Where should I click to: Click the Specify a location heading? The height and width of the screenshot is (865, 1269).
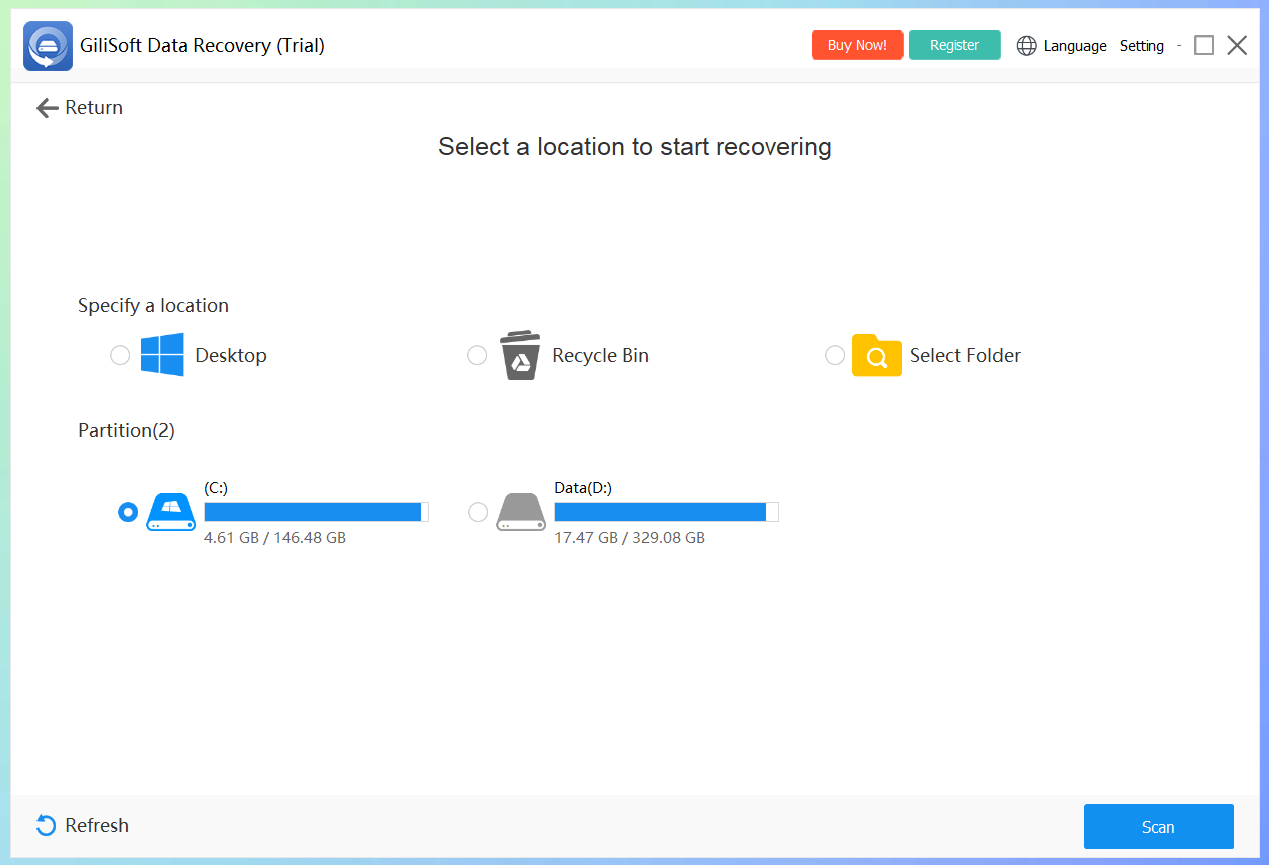(x=154, y=306)
